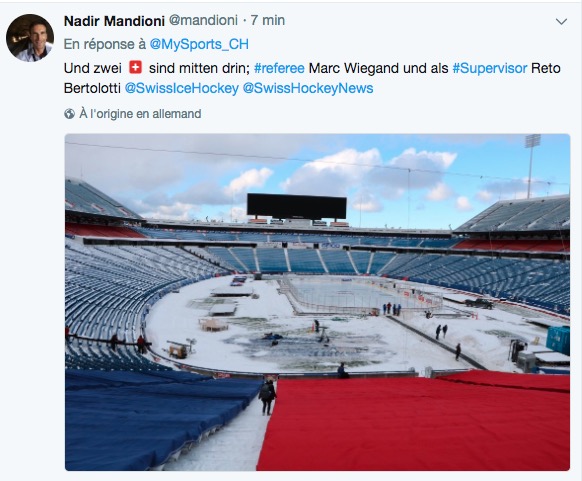Click the tweet text body
The width and height of the screenshot is (582, 481).
pos(312,78)
